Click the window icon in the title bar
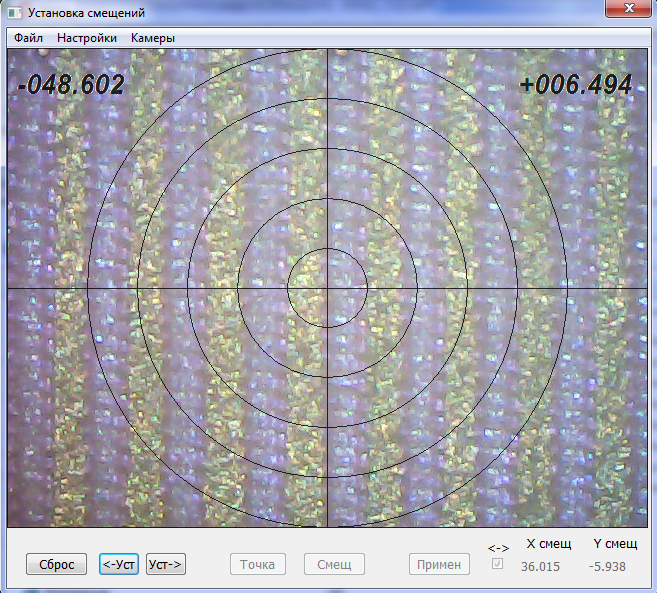Screen dimensions: 657x593 click(x=15, y=13)
